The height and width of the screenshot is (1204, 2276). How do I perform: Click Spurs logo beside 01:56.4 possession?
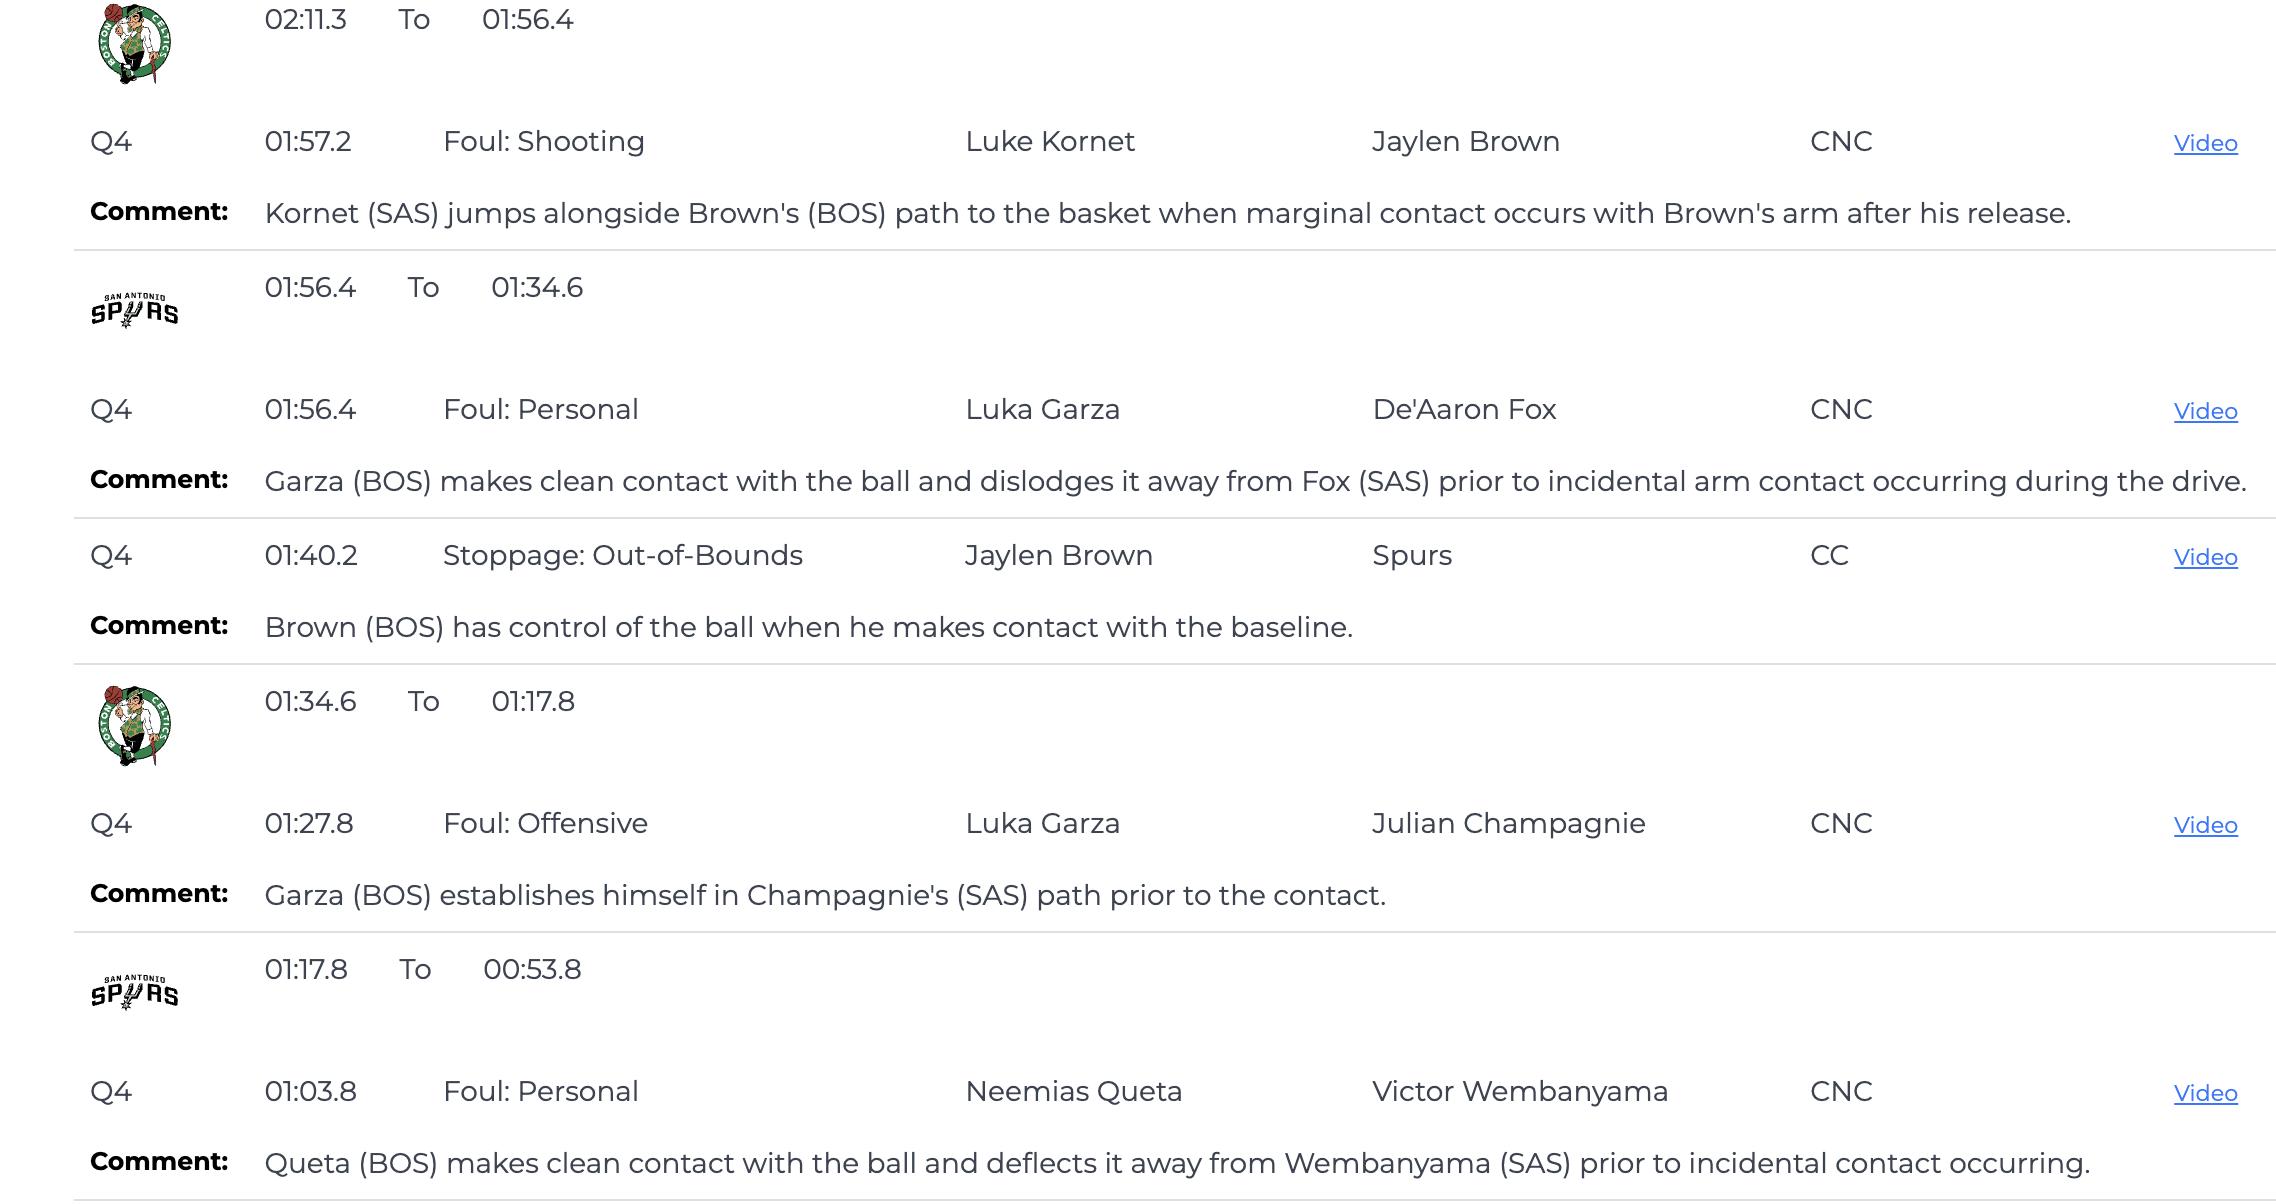click(134, 311)
